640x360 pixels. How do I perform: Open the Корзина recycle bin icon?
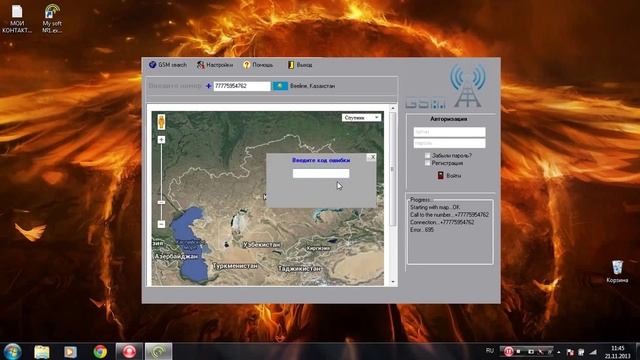click(x=617, y=271)
